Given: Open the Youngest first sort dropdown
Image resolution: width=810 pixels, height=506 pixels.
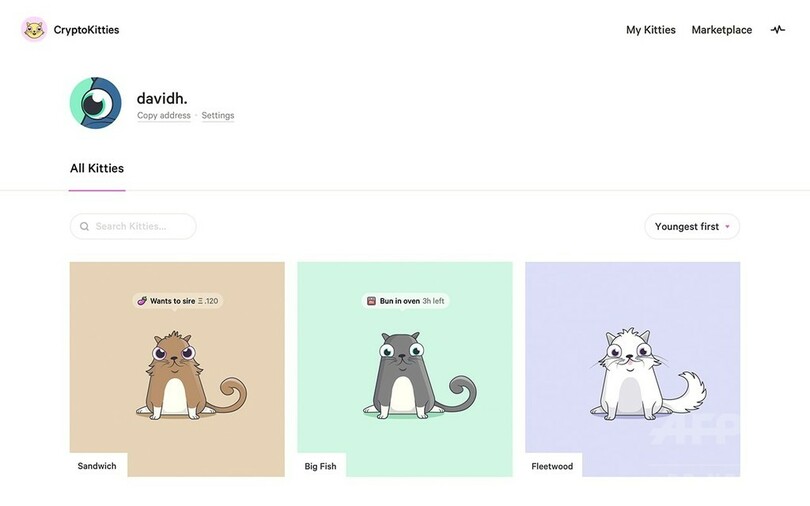Looking at the screenshot, I should (686, 227).
